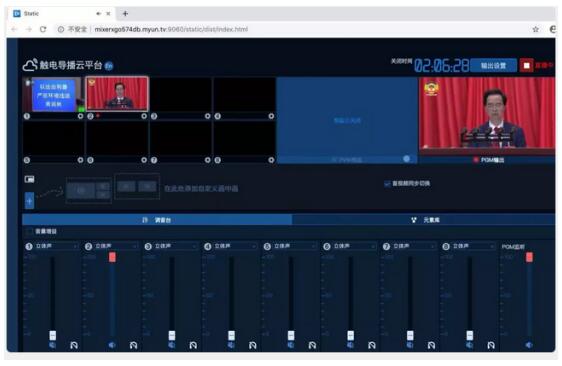Open the 输出设置 output settings
Viewport: 562px width, 366px height.
click(x=494, y=66)
